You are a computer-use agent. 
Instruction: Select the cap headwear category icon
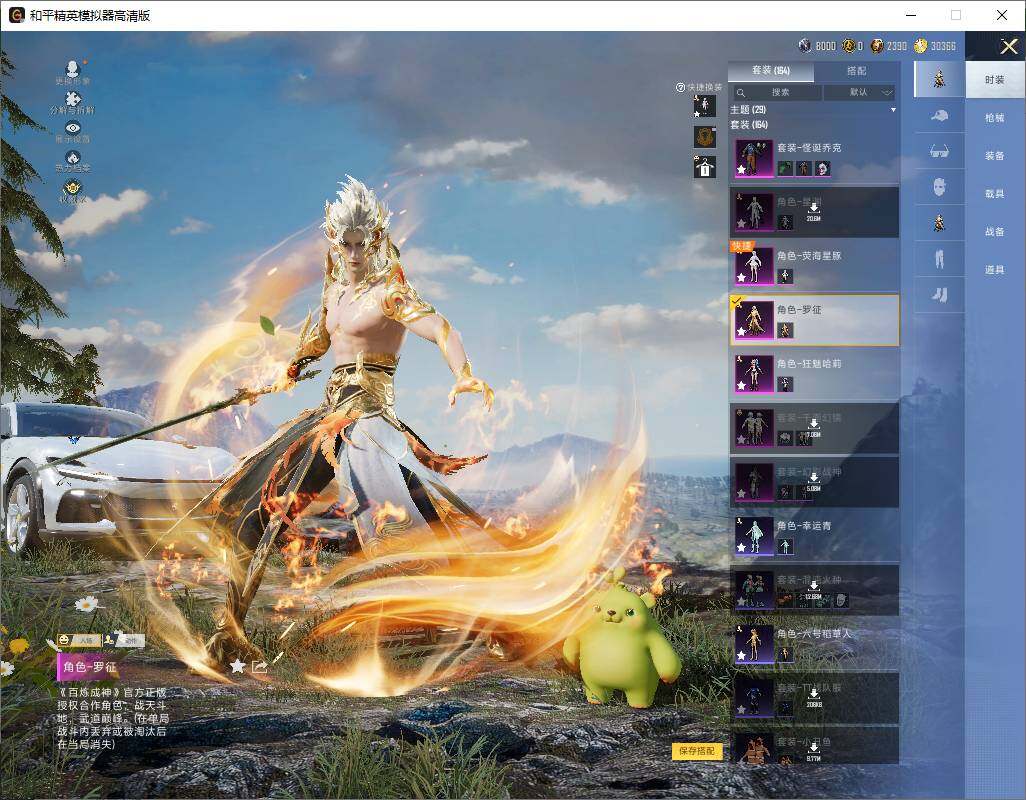pos(939,116)
